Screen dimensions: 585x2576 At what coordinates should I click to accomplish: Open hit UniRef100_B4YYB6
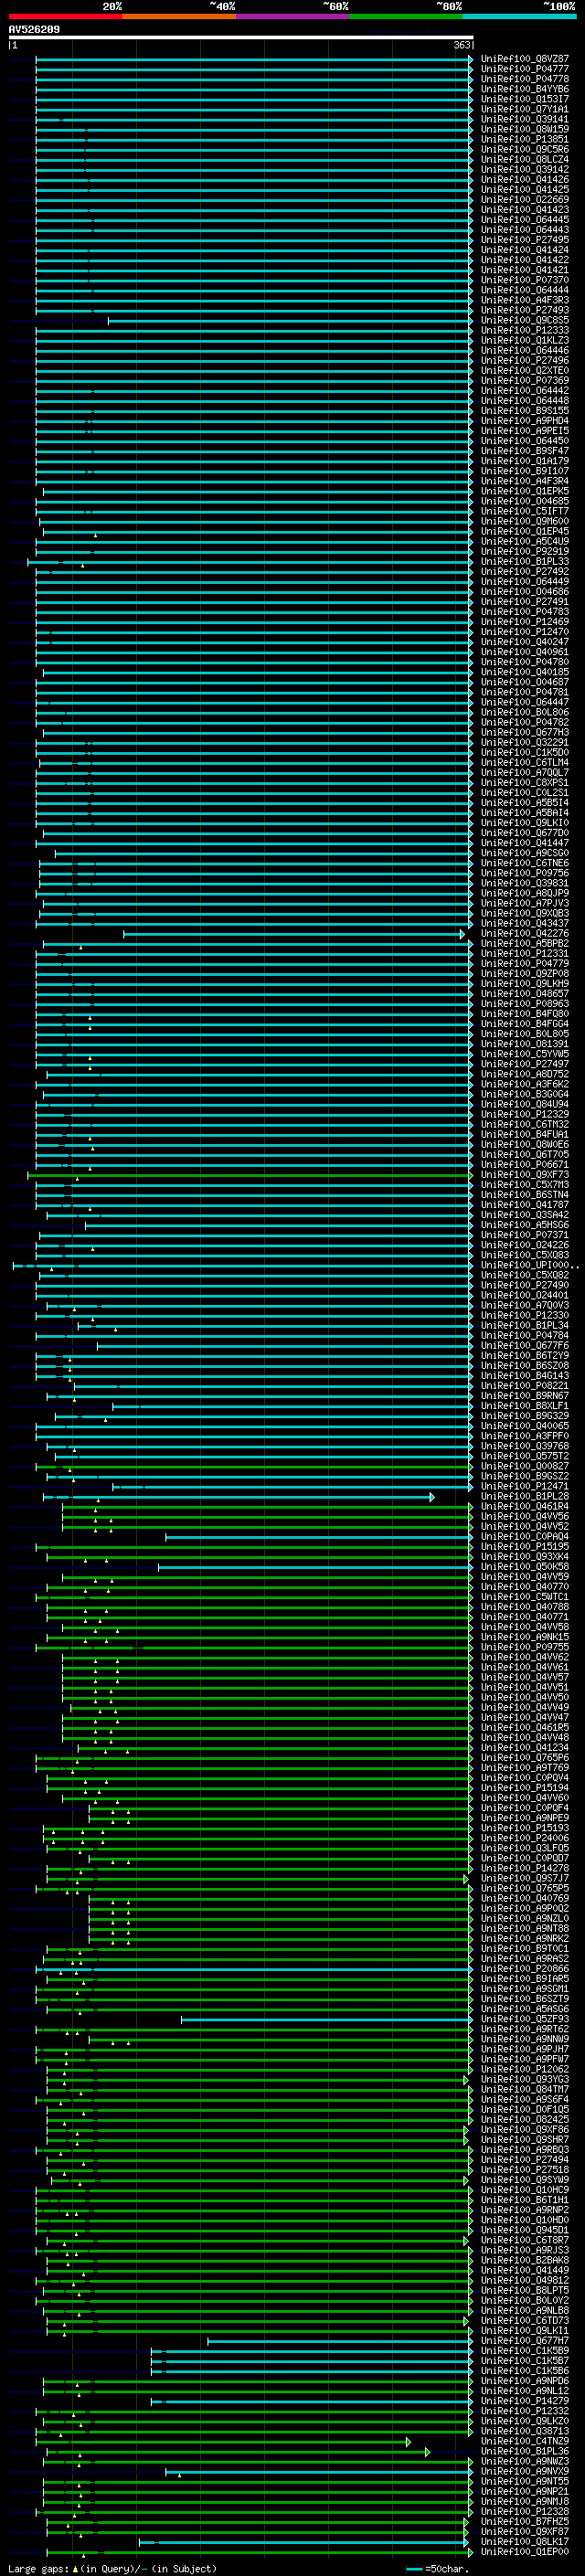(x=524, y=89)
